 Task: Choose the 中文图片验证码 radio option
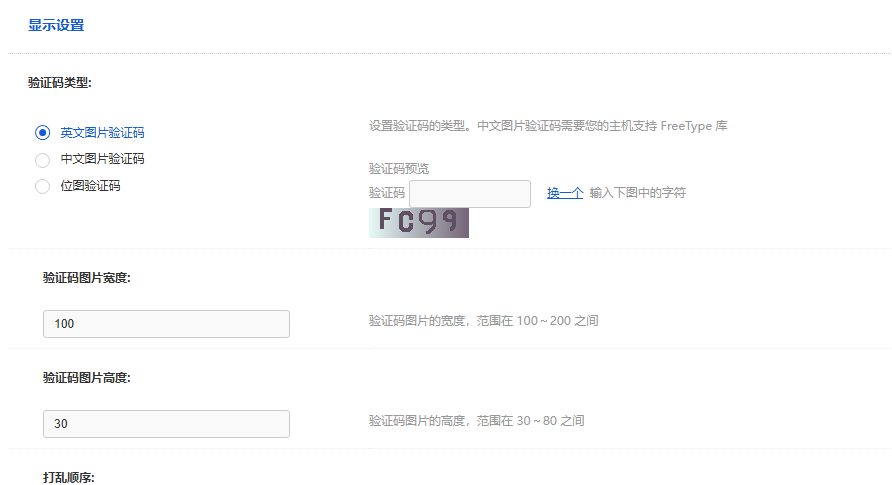pos(42,159)
